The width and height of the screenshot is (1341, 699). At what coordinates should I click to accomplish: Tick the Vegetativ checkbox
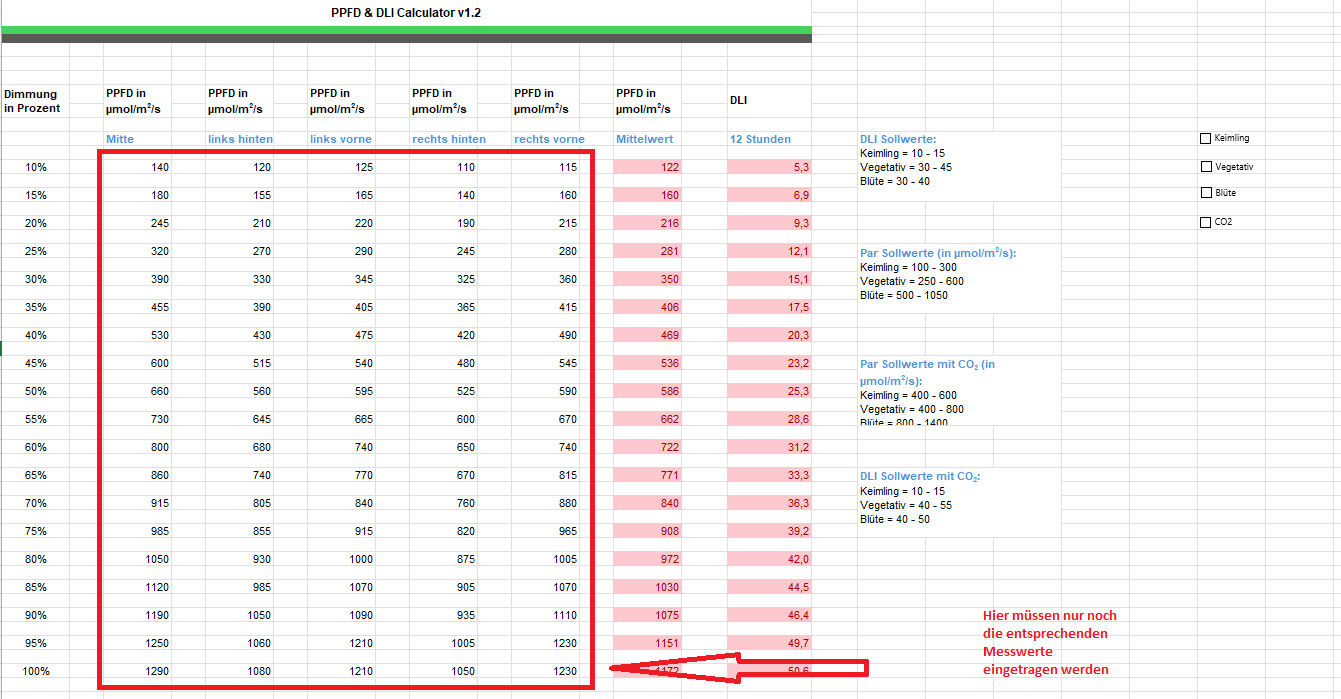[x=1206, y=167]
